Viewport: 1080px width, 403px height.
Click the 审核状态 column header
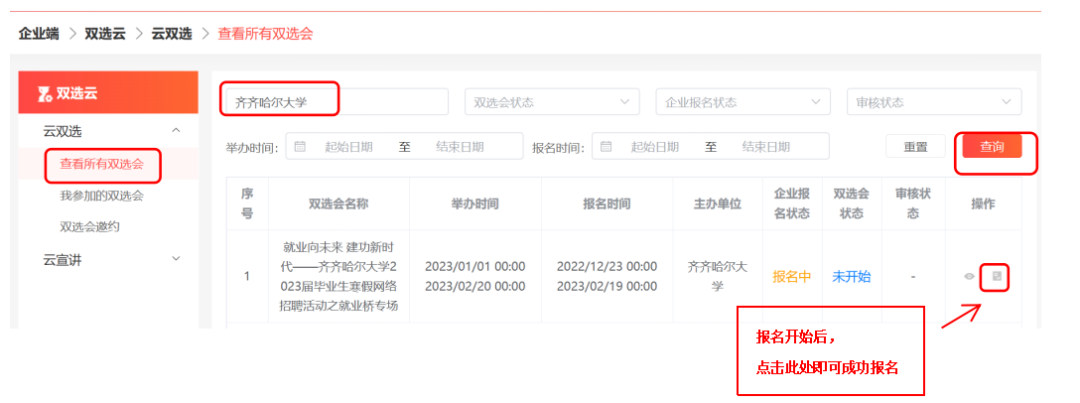click(x=913, y=203)
